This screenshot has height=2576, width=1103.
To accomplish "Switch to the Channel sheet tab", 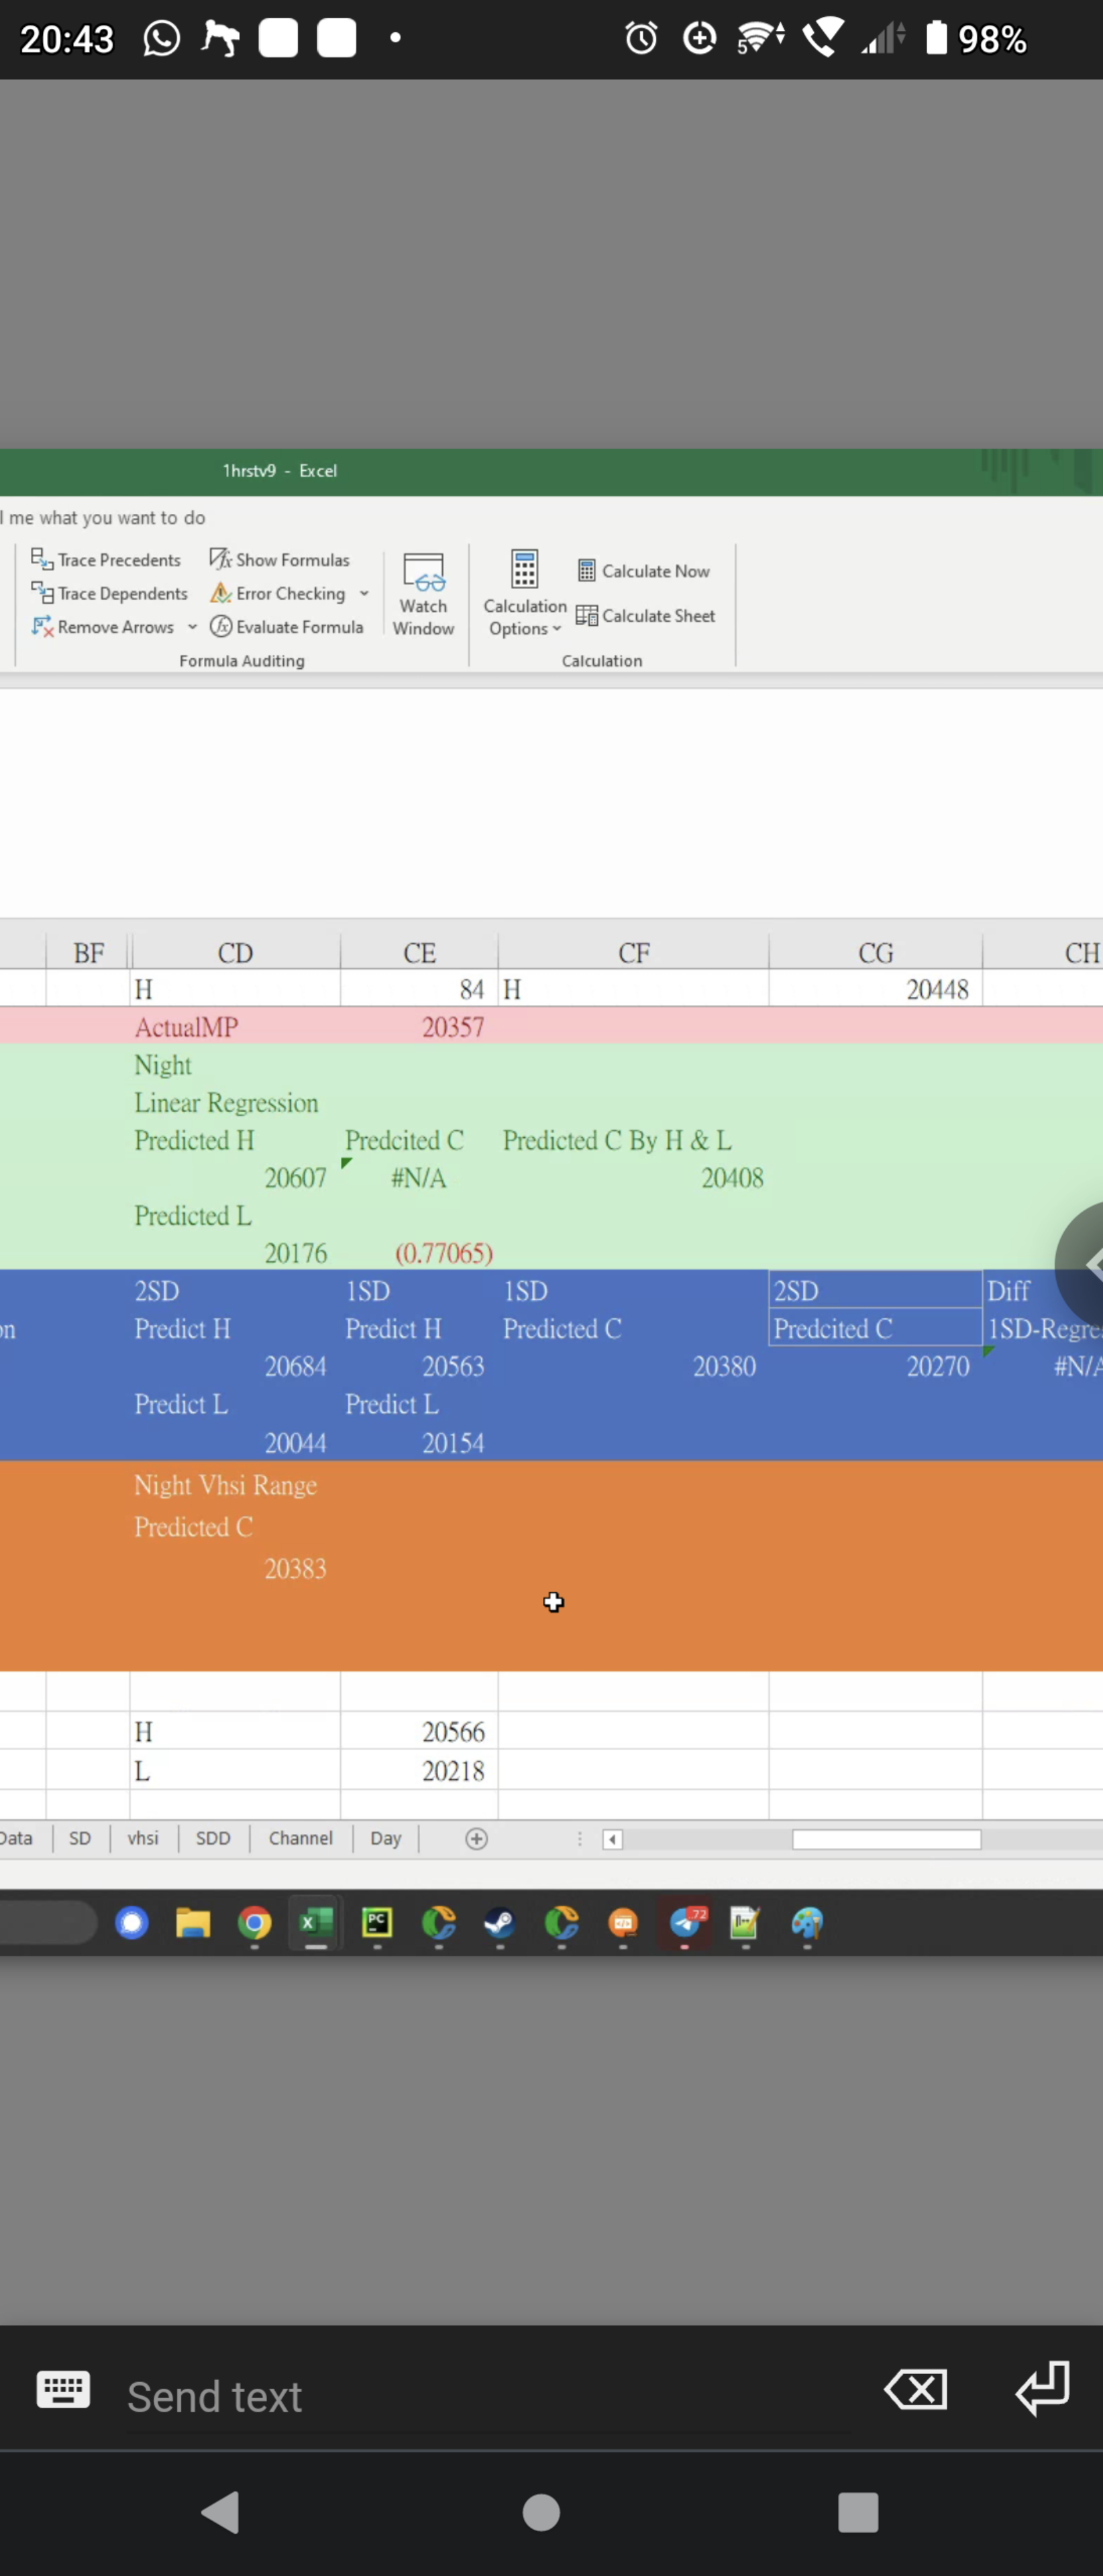I will pos(300,1838).
